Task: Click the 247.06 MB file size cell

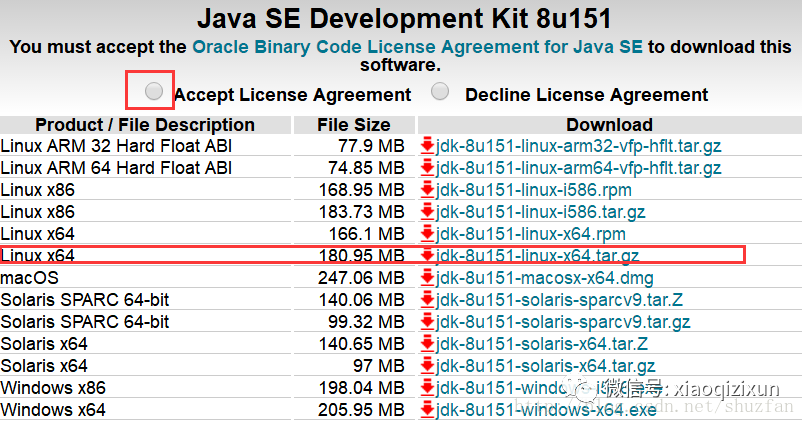Action: [x=361, y=278]
